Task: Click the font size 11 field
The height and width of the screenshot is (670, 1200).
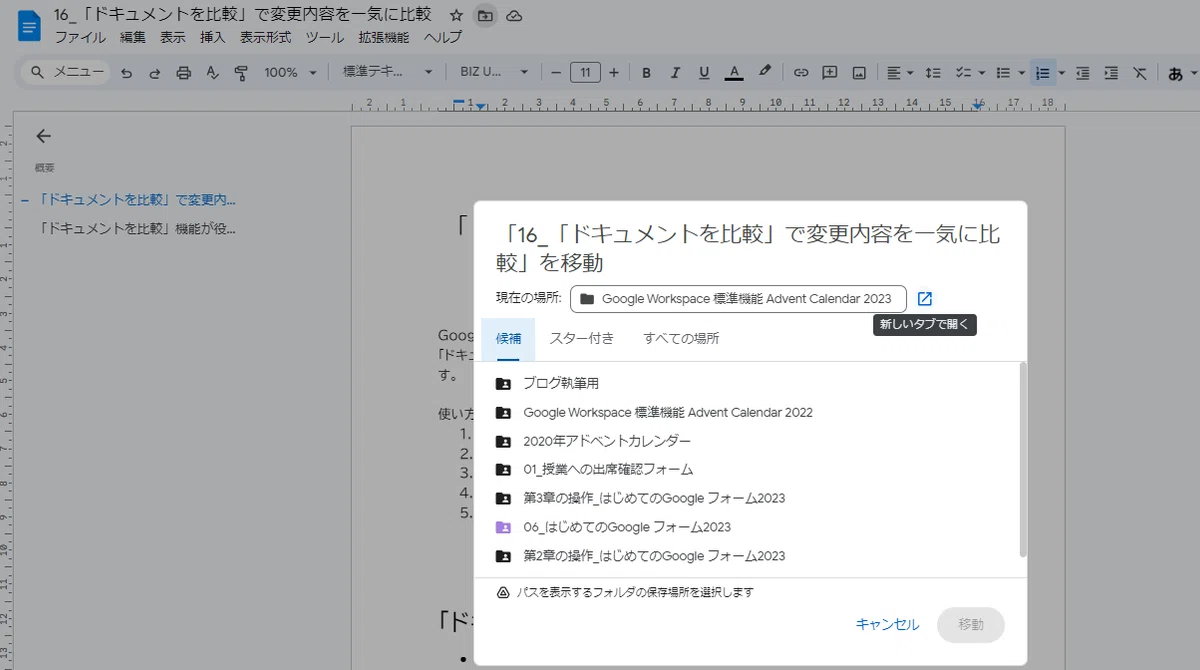Action: (x=585, y=72)
